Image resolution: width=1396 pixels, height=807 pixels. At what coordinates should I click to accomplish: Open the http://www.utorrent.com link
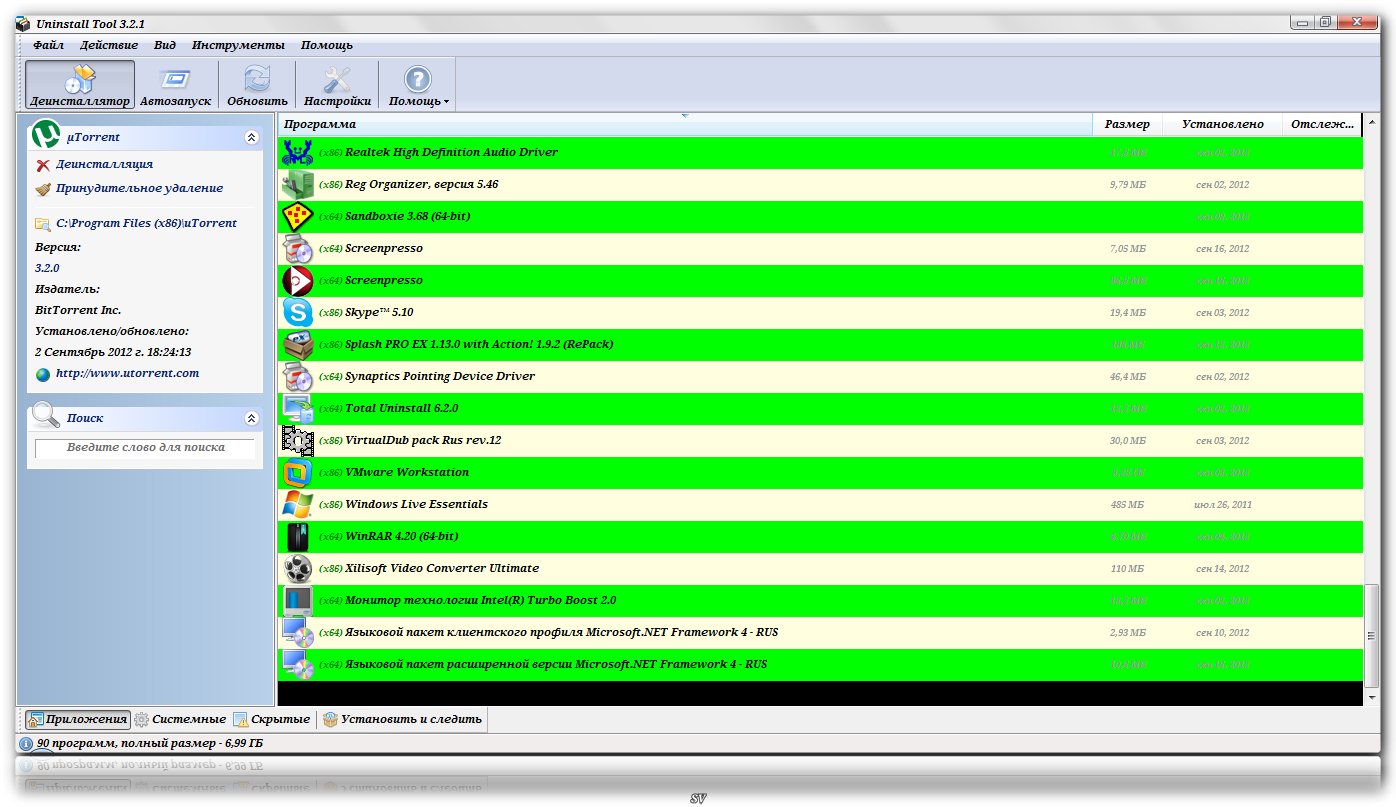[127, 373]
